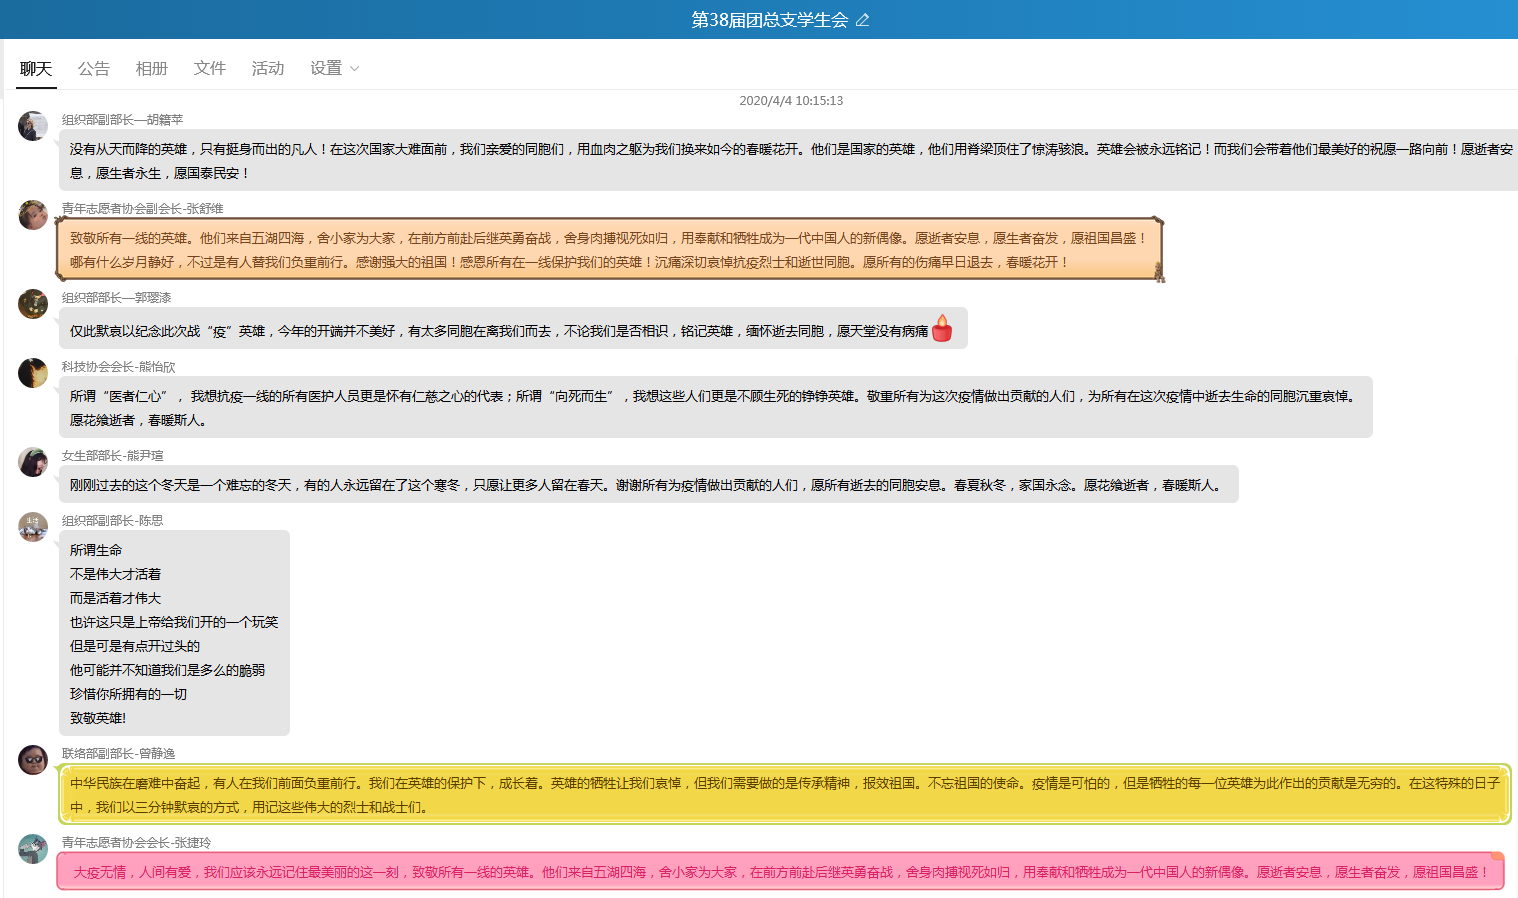
Task: Open avatar of 组织部副部长-陈思
Action: [33, 527]
